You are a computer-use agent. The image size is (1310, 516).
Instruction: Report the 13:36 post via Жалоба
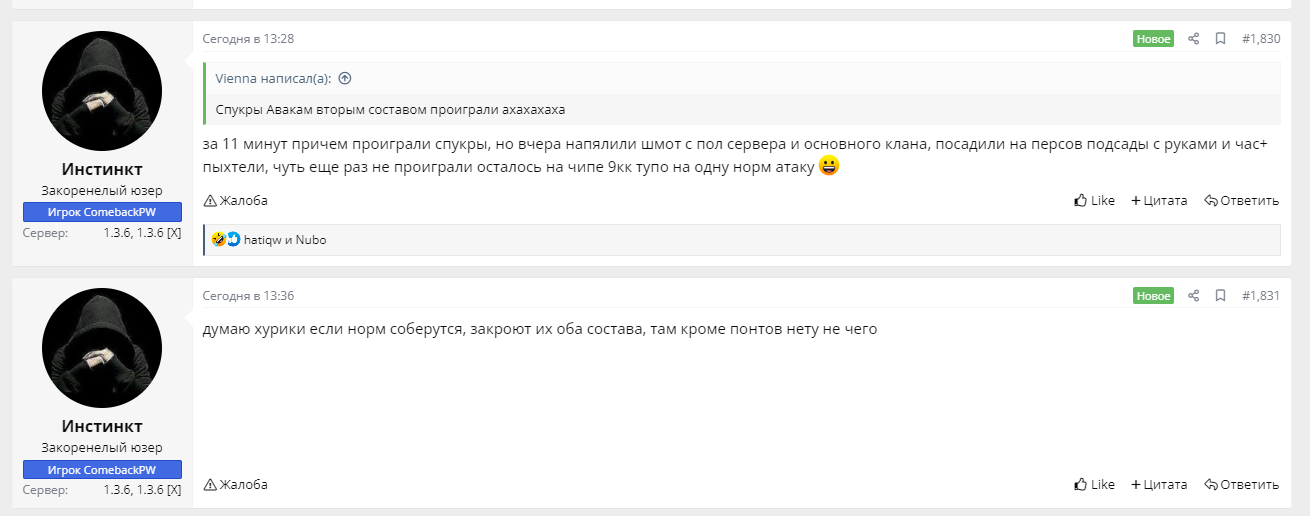[x=236, y=484]
